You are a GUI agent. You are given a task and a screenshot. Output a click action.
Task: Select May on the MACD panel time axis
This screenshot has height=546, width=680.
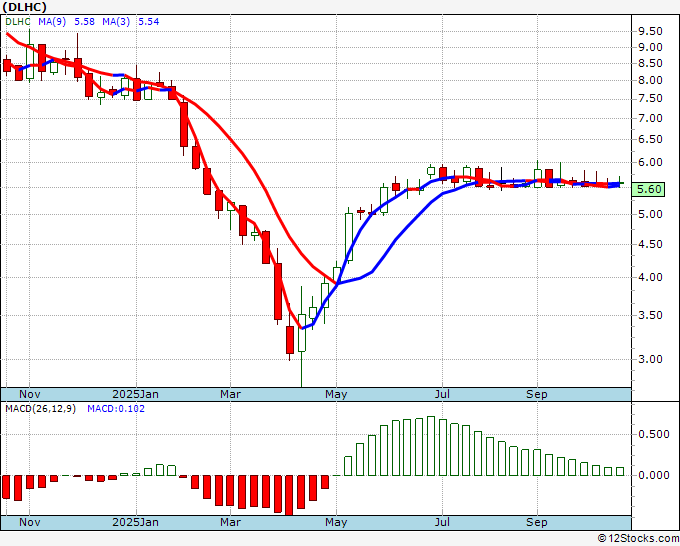[336, 522]
